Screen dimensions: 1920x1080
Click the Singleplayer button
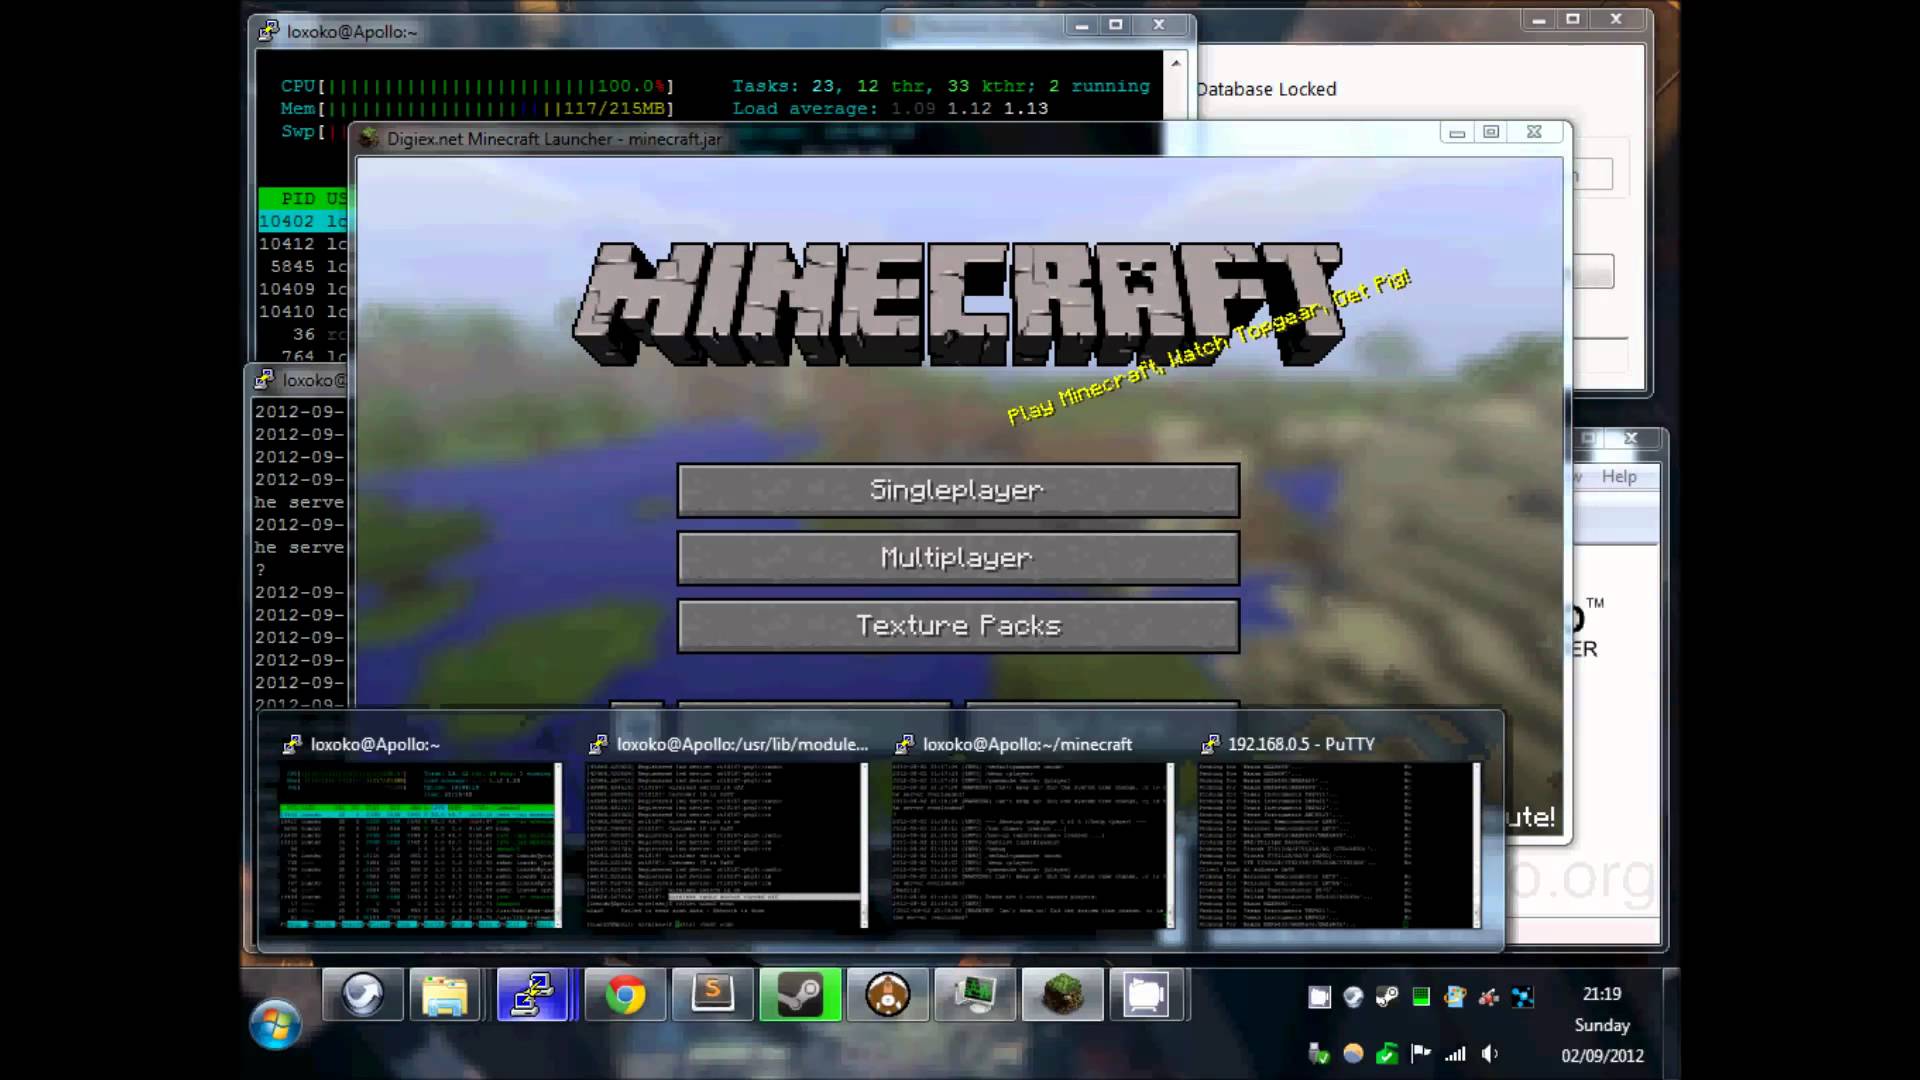click(958, 490)
